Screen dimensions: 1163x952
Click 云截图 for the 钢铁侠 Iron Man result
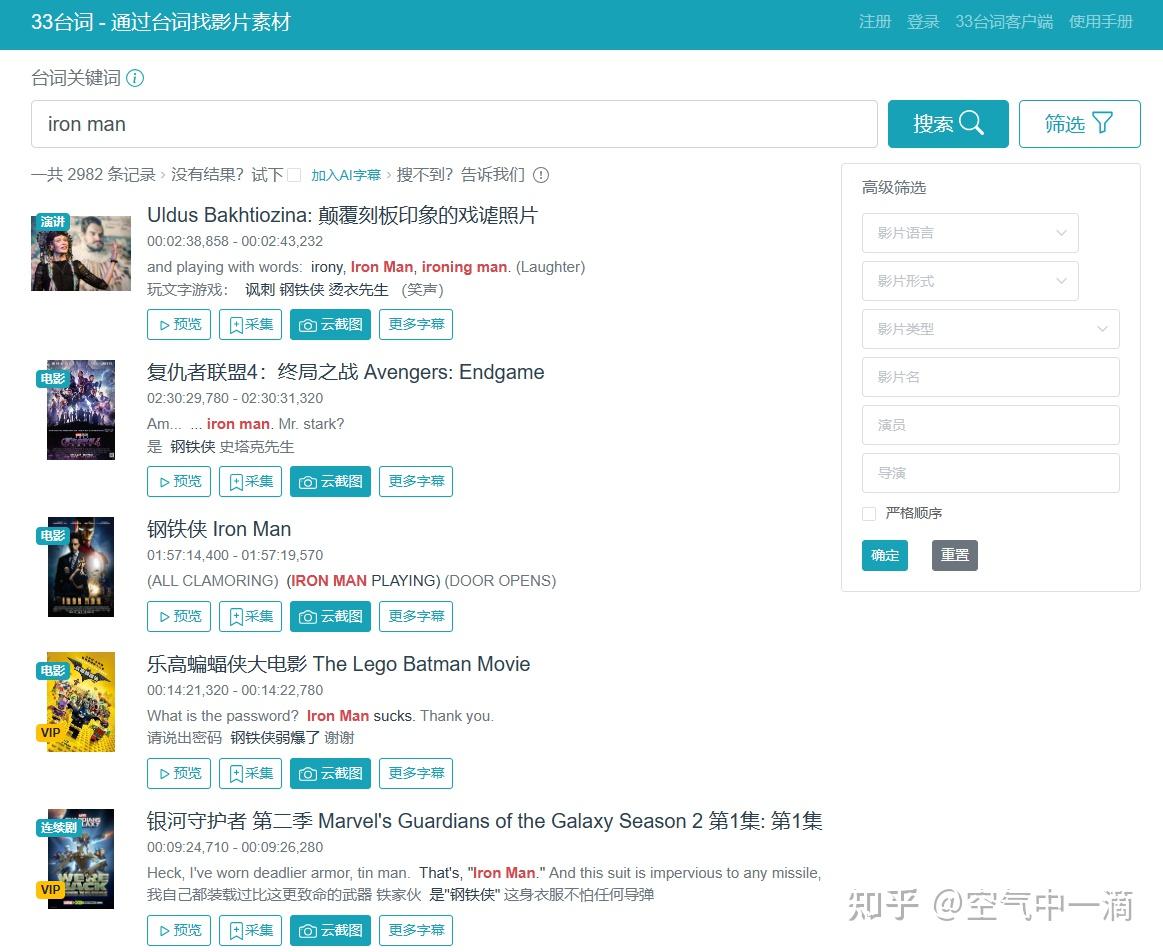point(330,617)
